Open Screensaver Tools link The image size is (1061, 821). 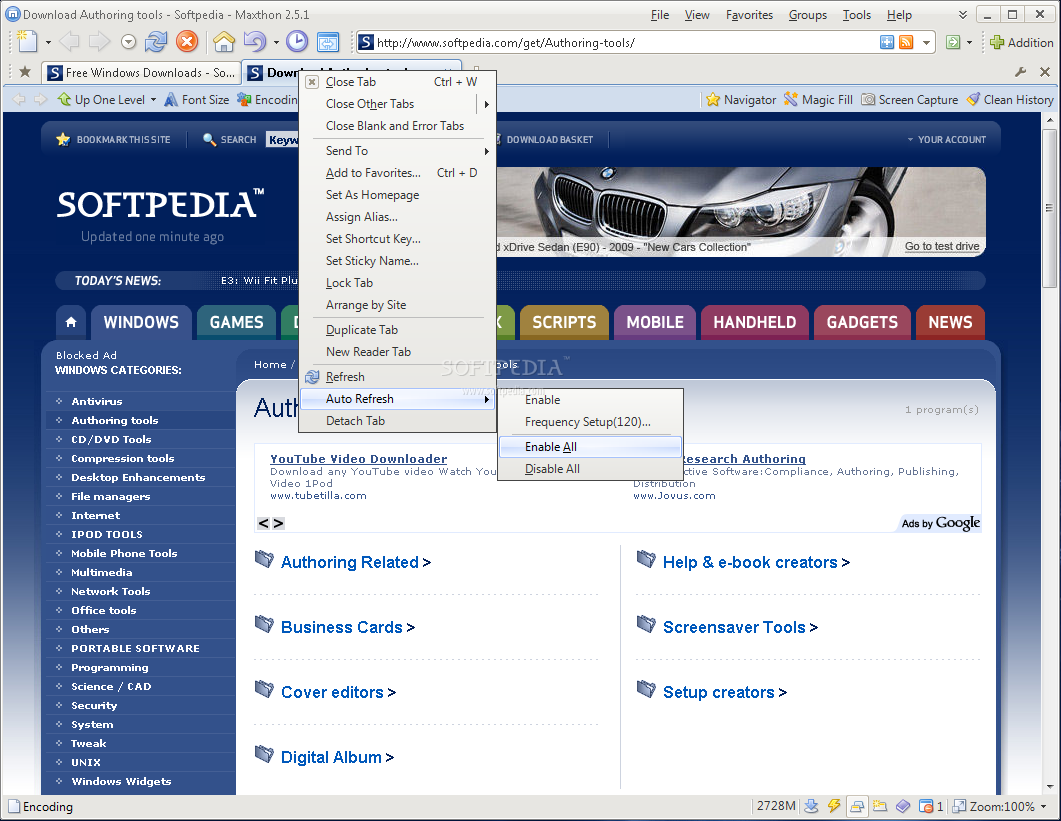(740, 627)
